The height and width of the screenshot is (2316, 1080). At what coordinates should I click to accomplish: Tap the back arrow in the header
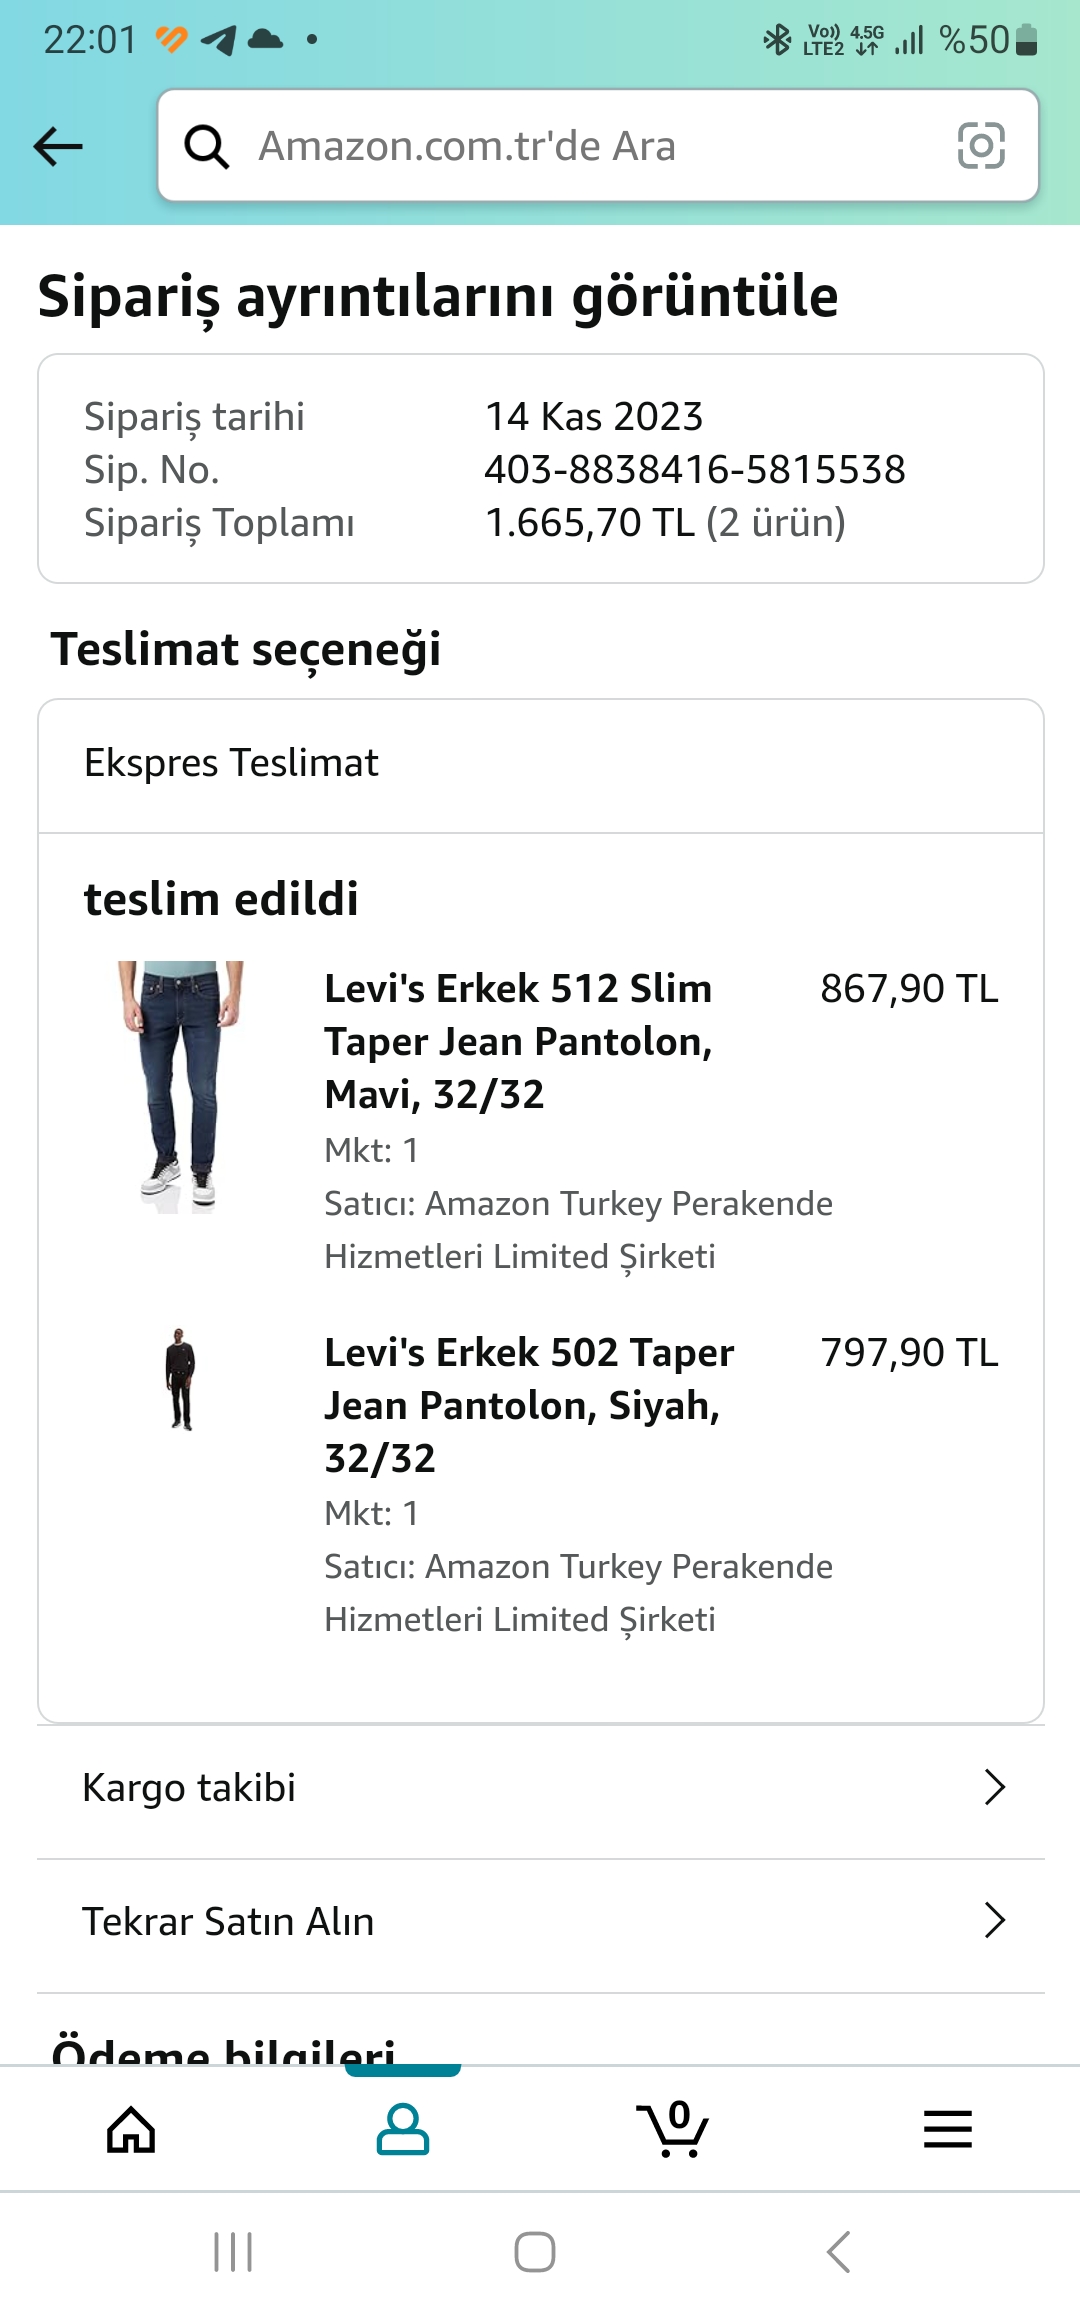point(58,147)
